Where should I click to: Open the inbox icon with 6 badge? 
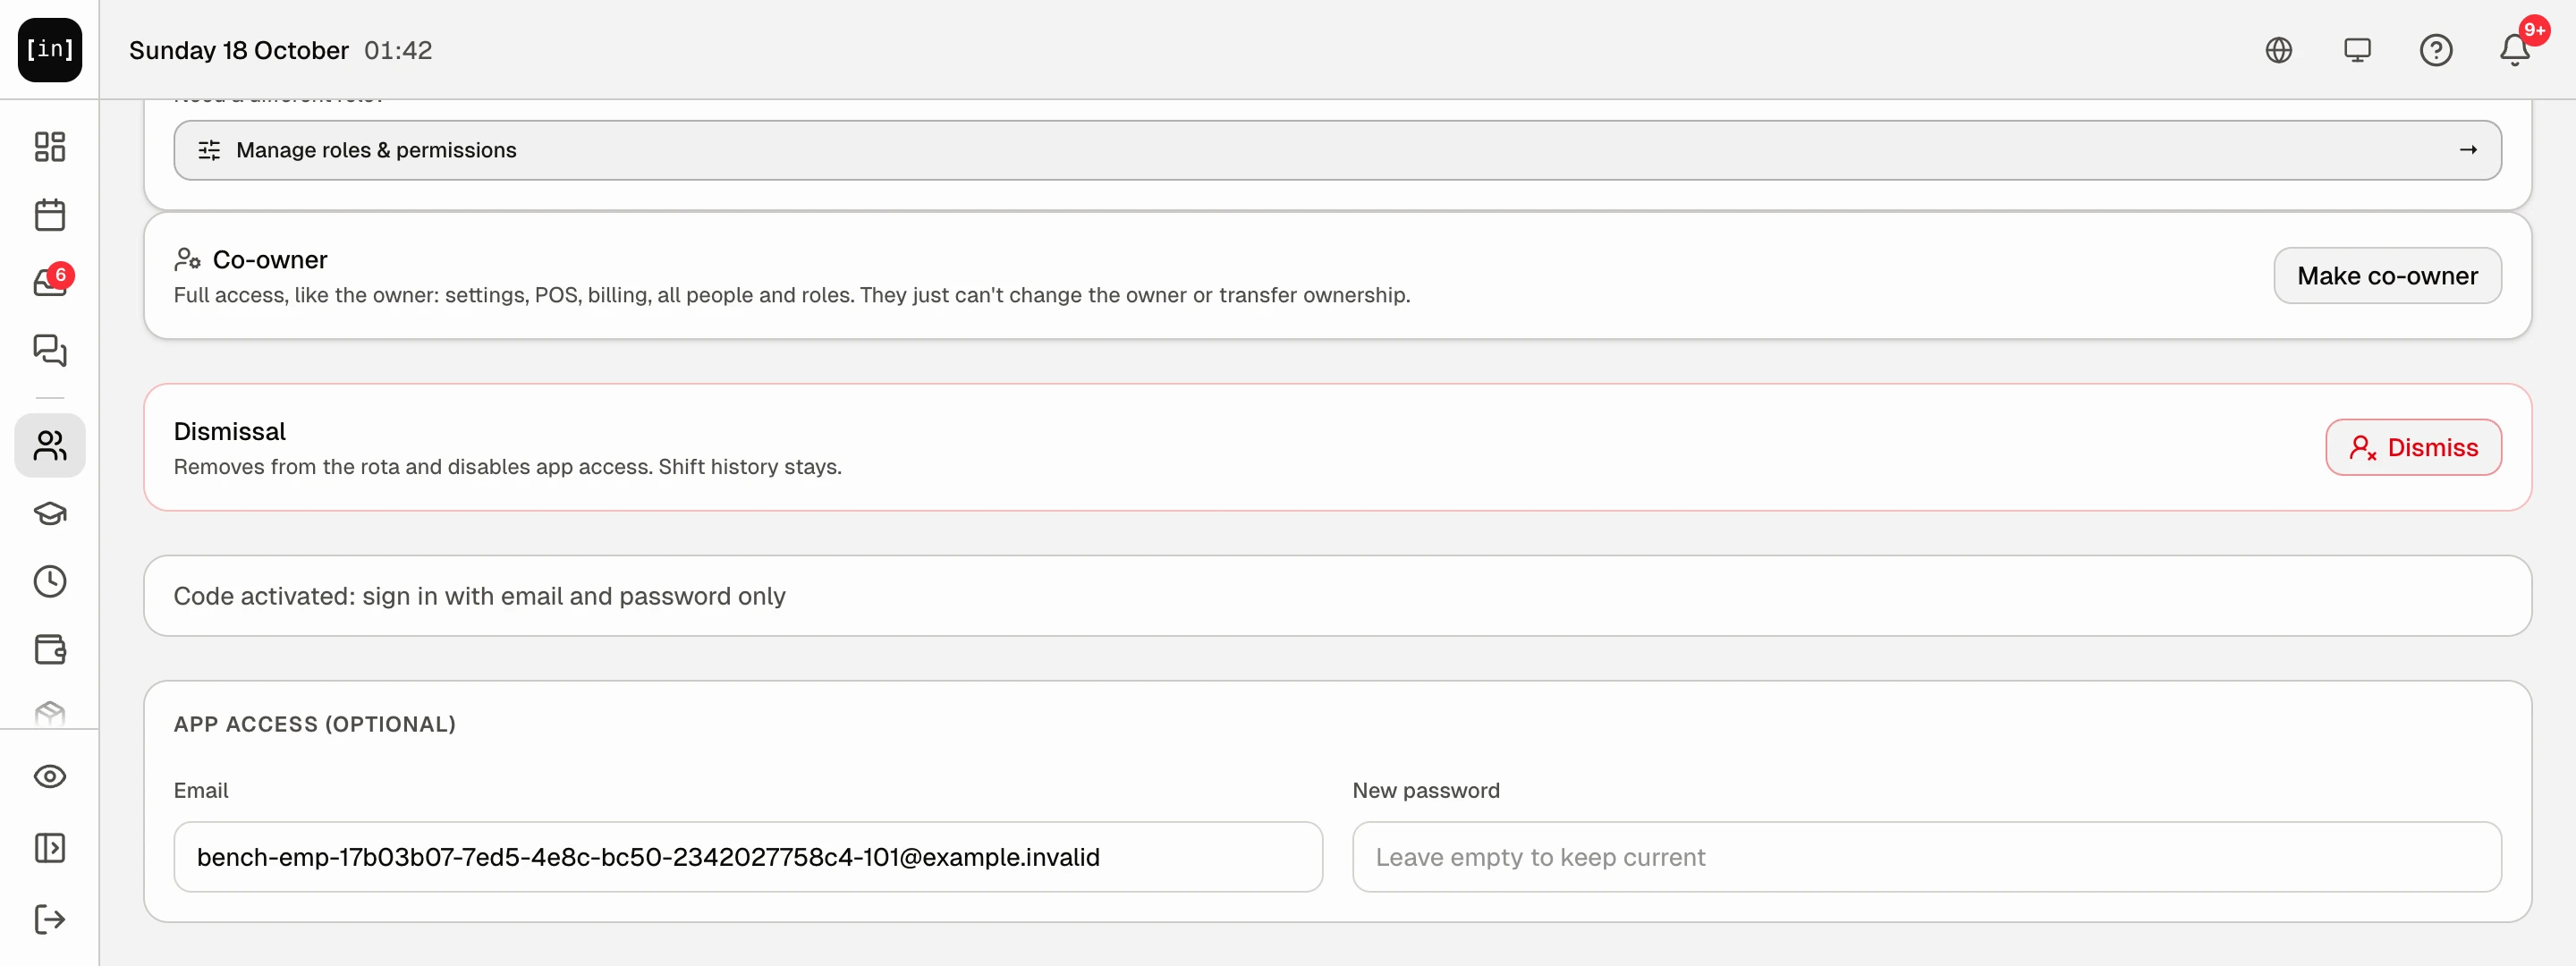tap(50, 282)
